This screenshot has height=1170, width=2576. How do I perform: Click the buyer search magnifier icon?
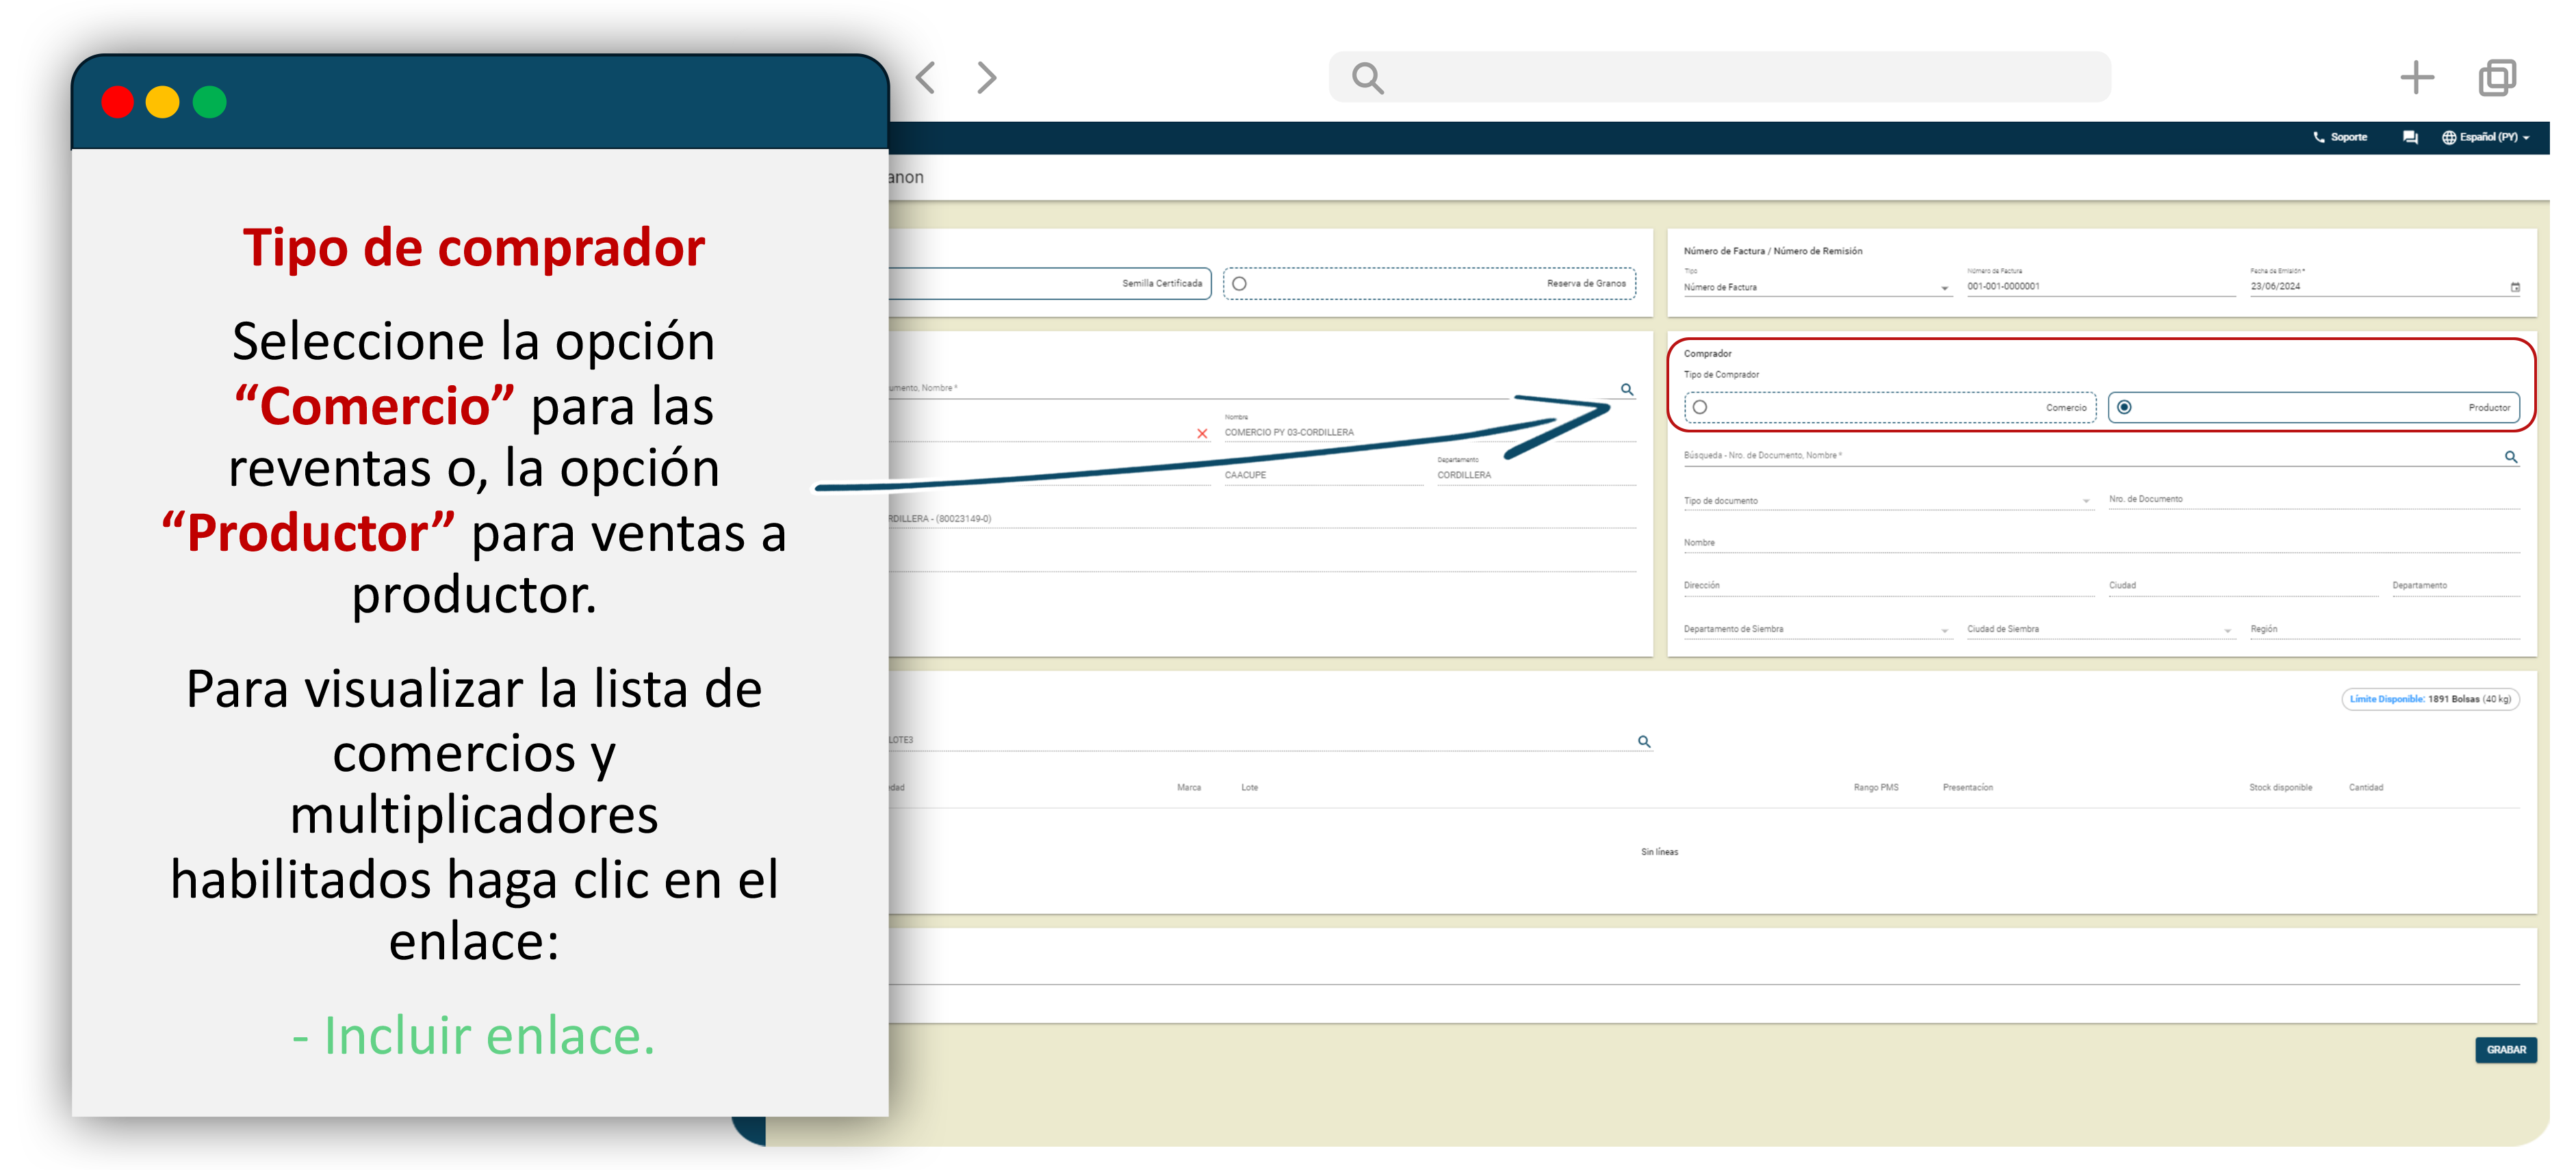click(2510, 457)
